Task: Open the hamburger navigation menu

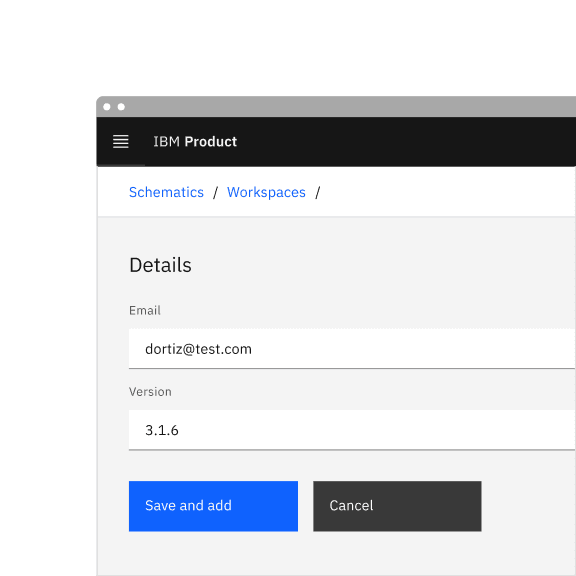Action: coord(120,141)
